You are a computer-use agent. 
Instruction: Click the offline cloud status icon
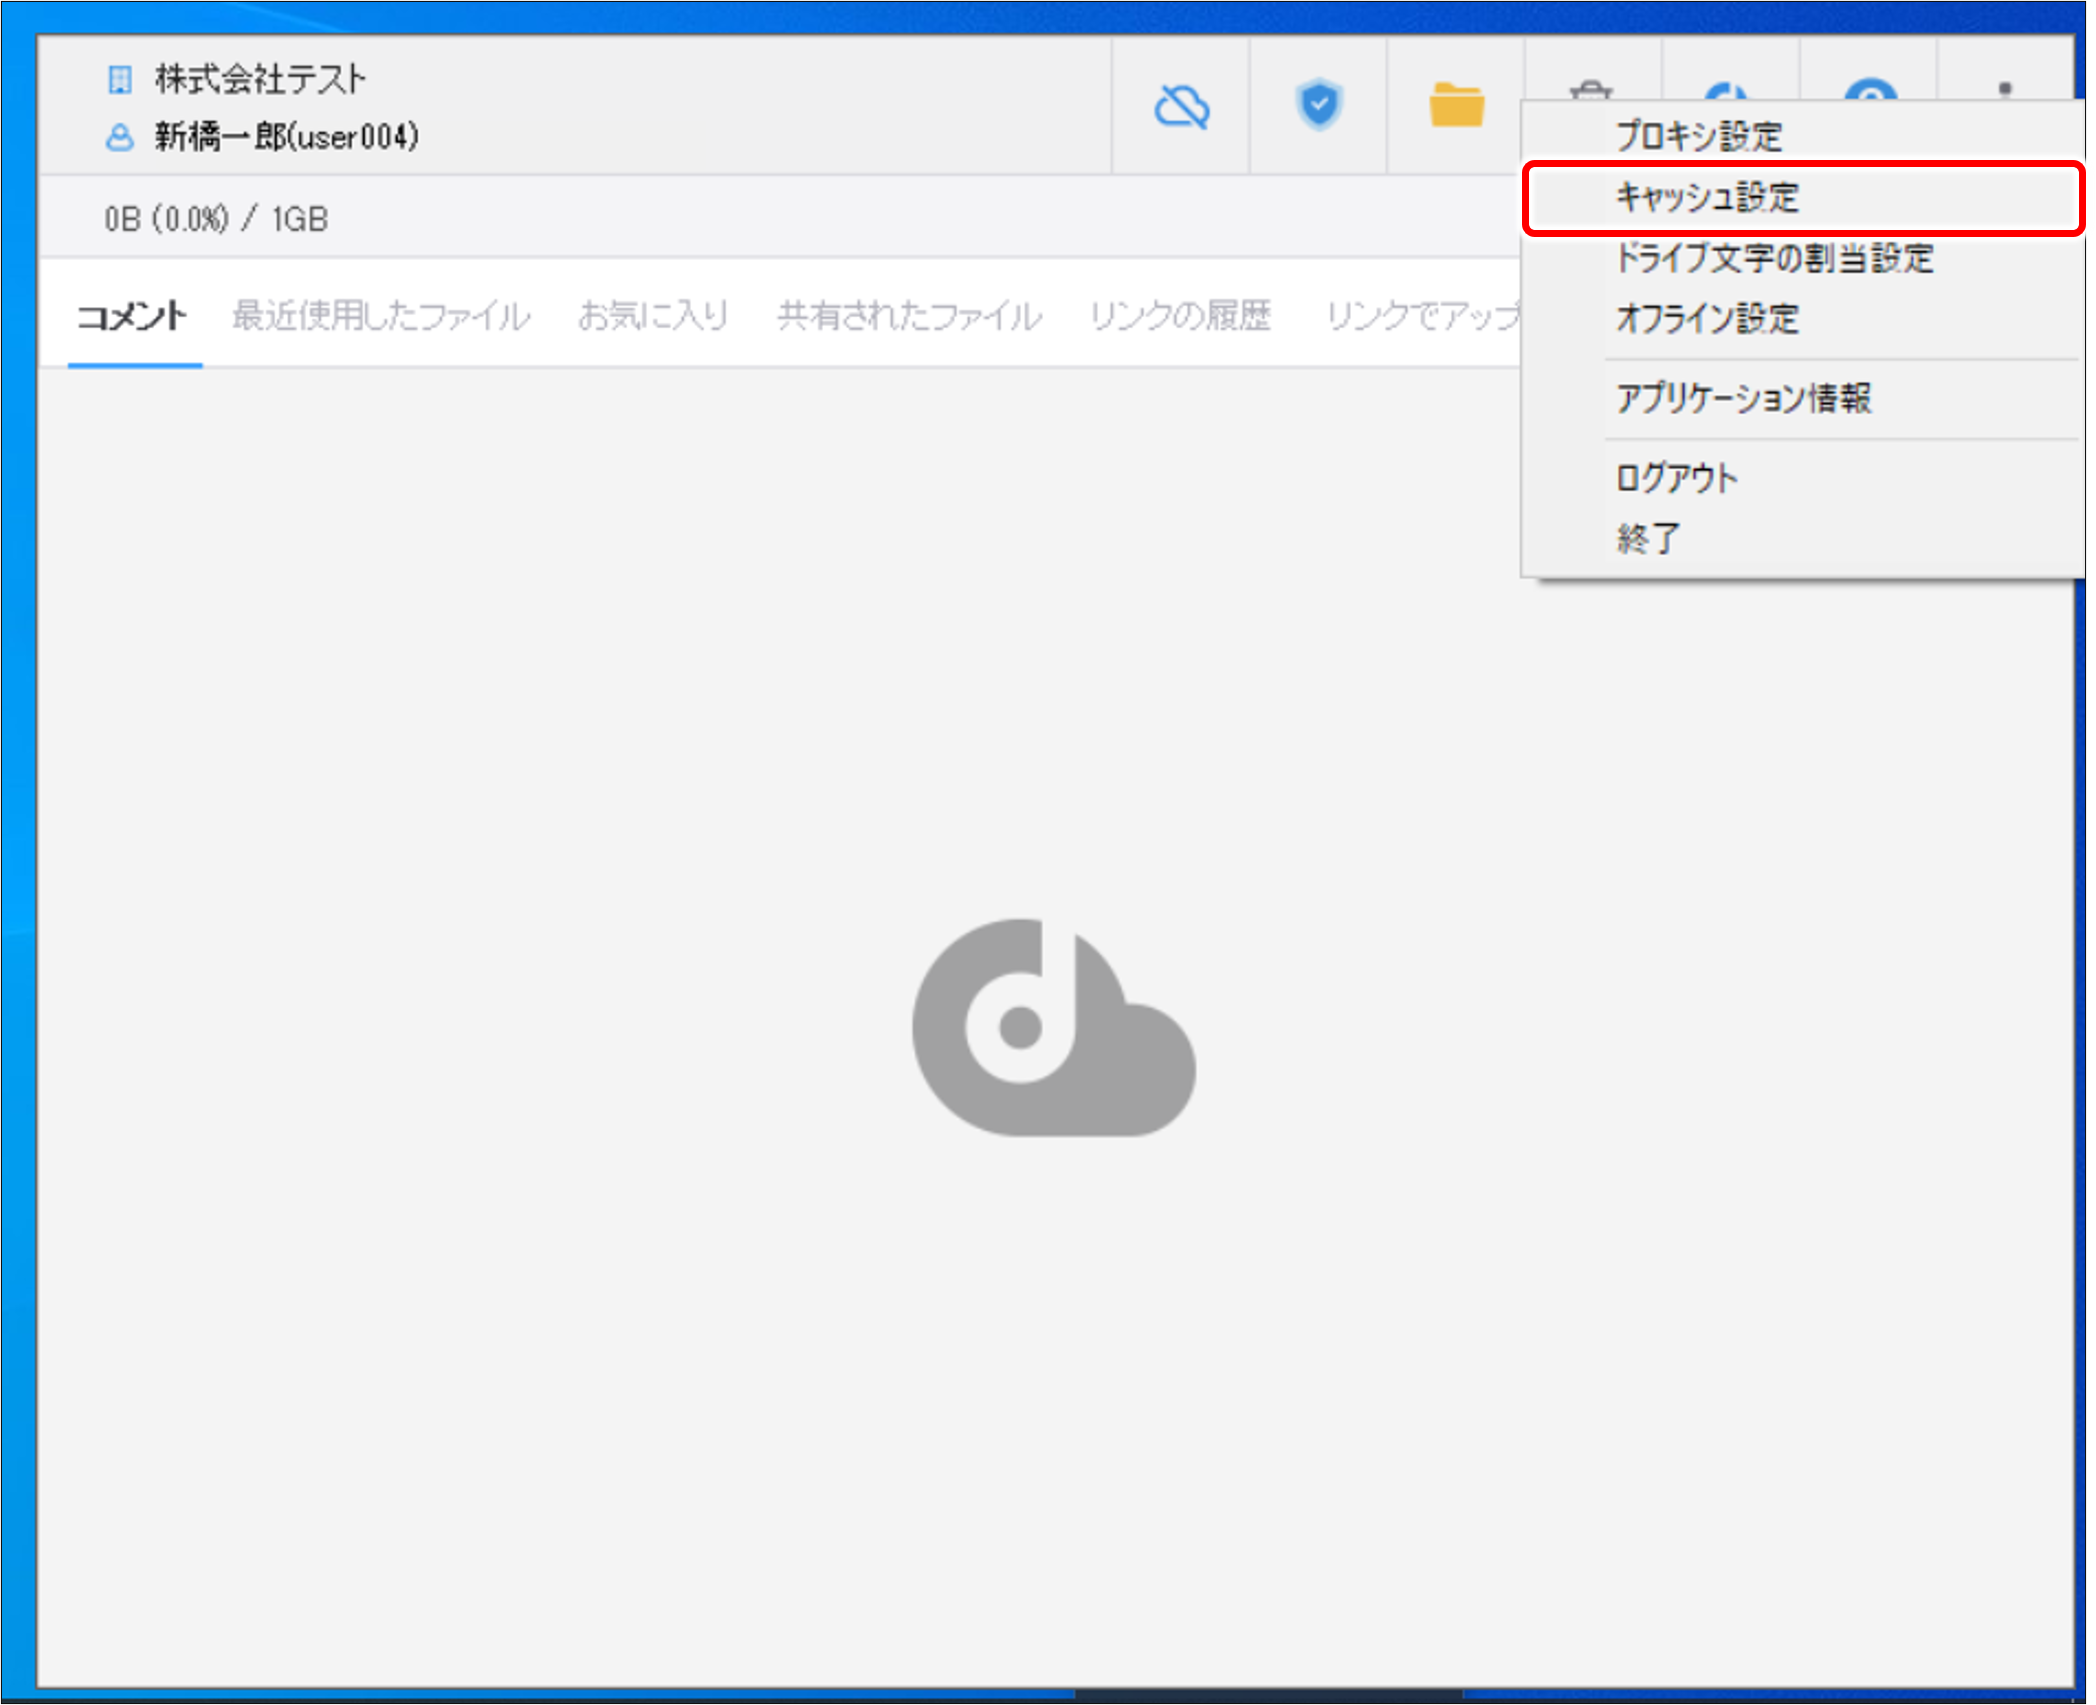(x=1180, y=108)
